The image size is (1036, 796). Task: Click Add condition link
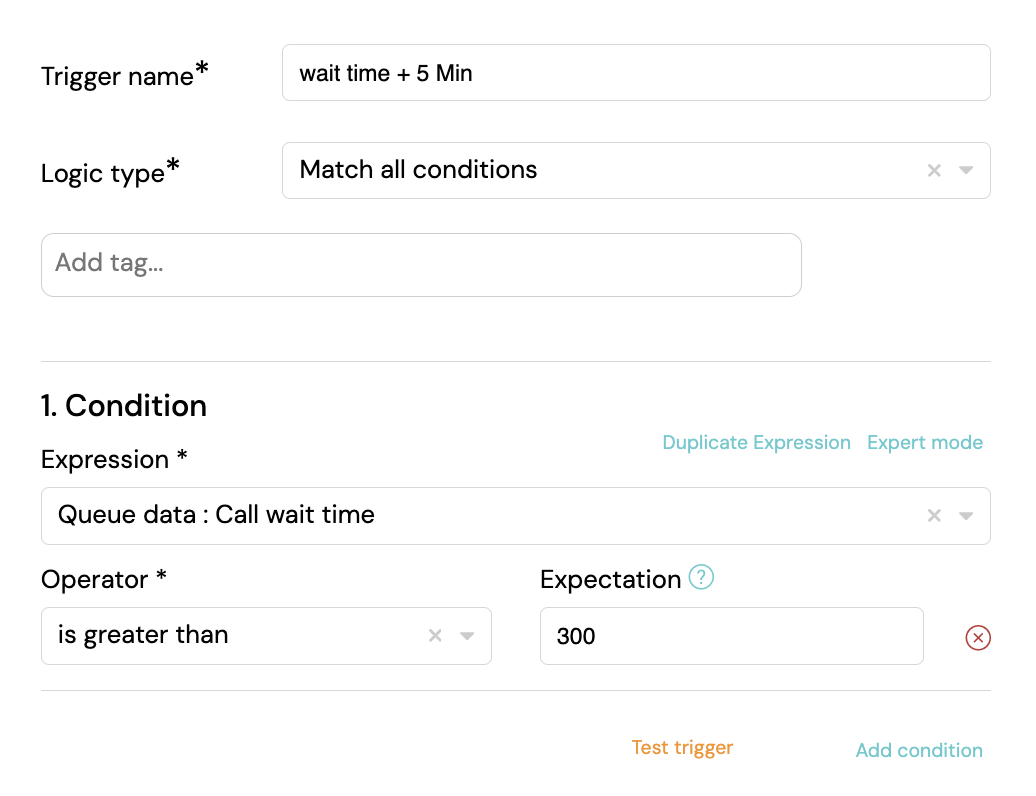(x=919, y=750)
